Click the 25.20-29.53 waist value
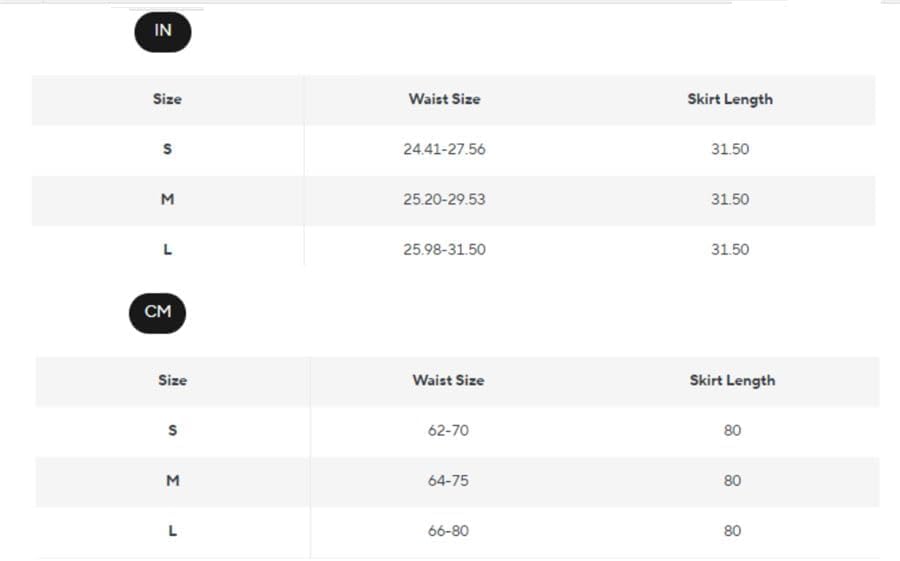This screenshot has height=561, width=900. click(444, 199)
